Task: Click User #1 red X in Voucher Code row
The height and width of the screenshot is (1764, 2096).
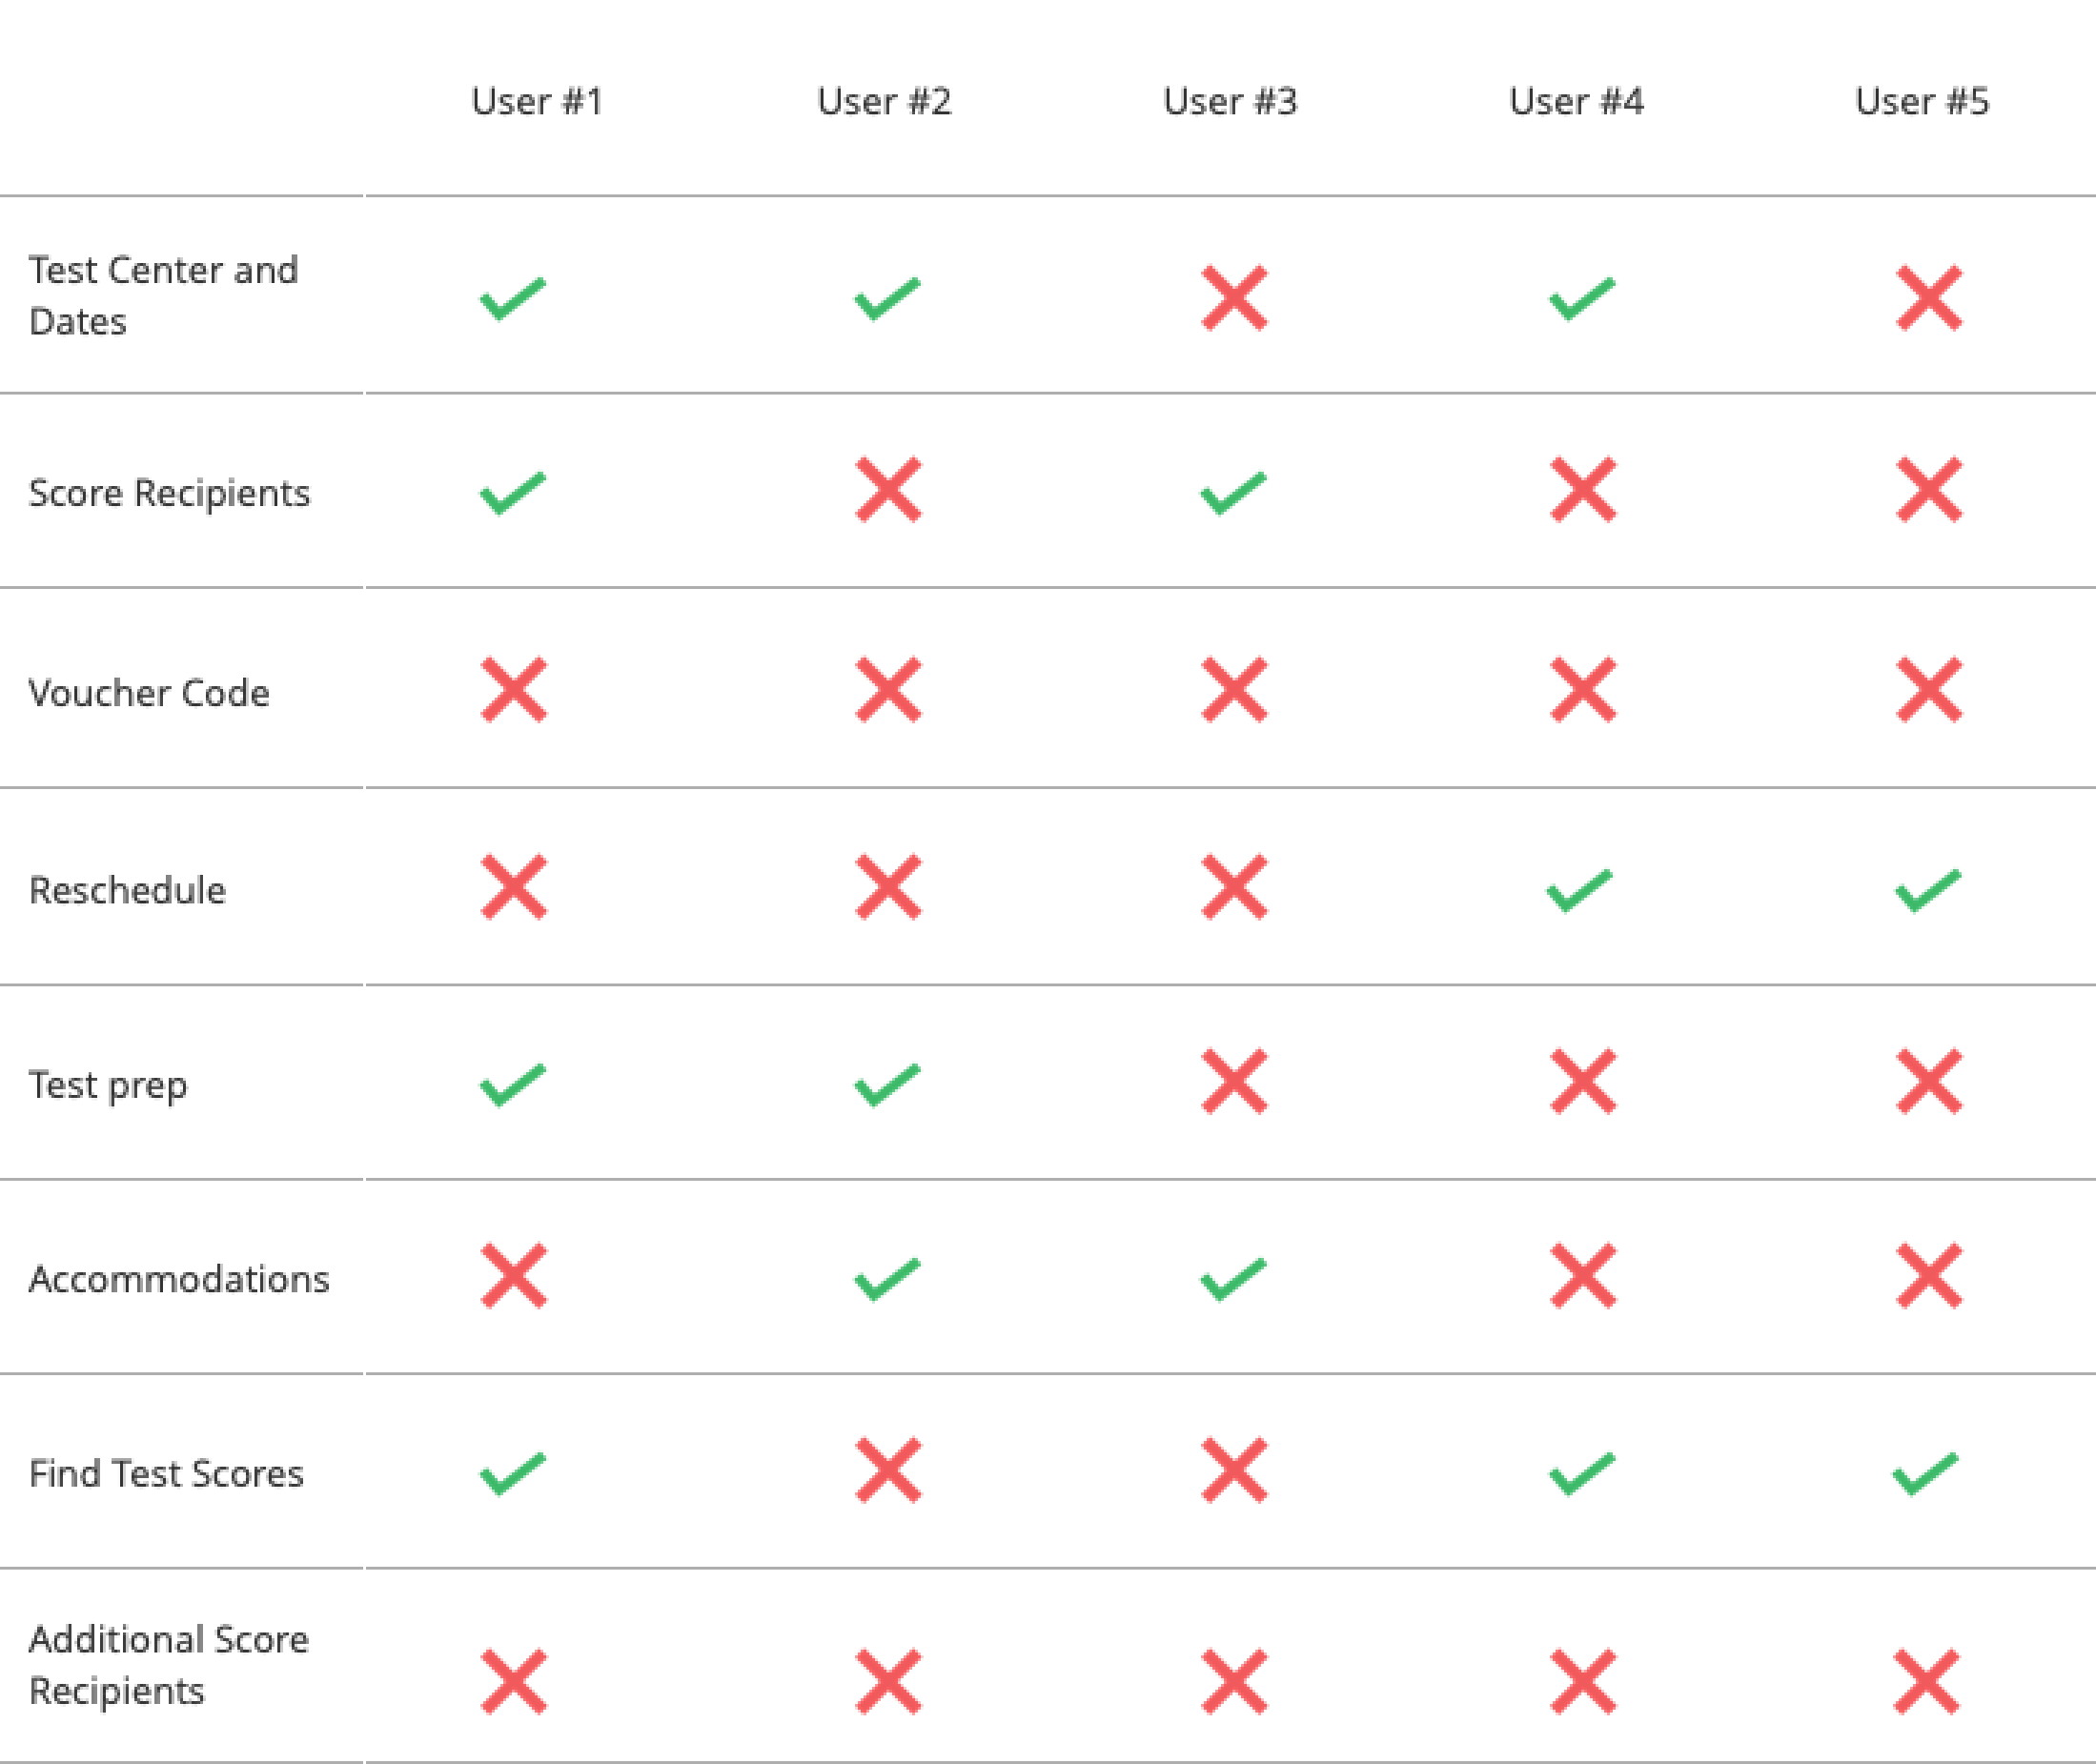Action: click(x=514, y=689)
